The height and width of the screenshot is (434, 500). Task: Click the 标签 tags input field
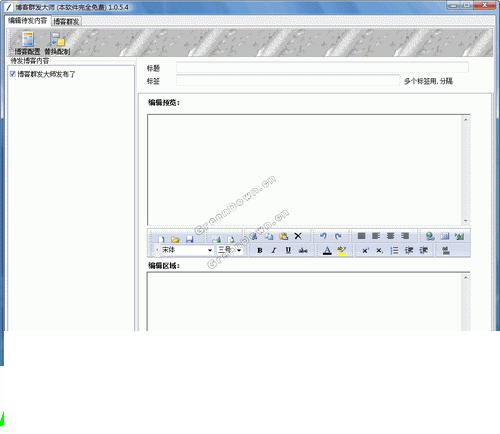(288, 80)
